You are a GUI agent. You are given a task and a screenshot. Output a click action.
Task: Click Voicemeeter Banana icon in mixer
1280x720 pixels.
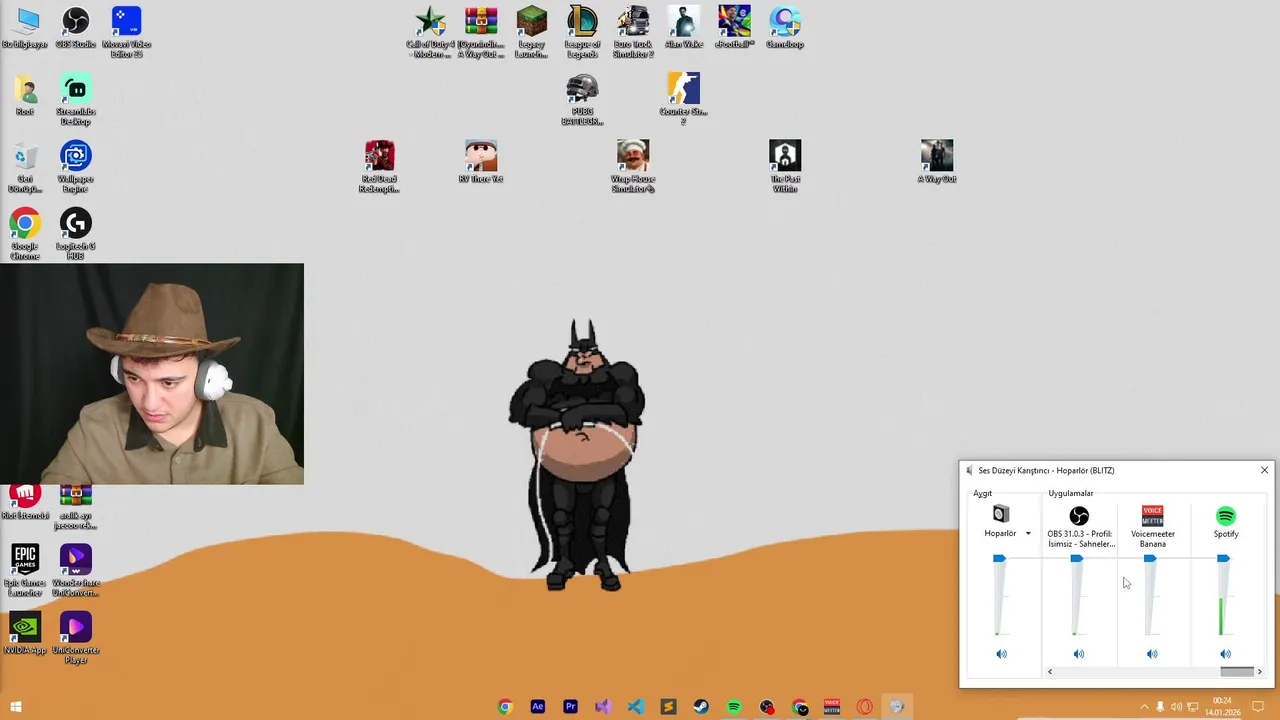[1152, 516]
